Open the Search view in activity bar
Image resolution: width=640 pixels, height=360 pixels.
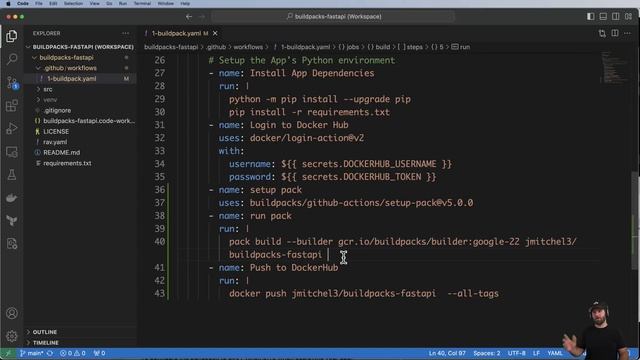click(x=12, y=59)
